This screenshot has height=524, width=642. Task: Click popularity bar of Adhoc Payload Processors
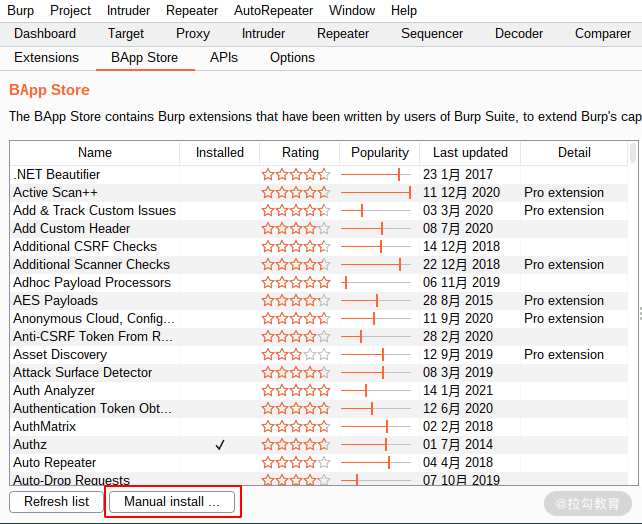(375, 282)
